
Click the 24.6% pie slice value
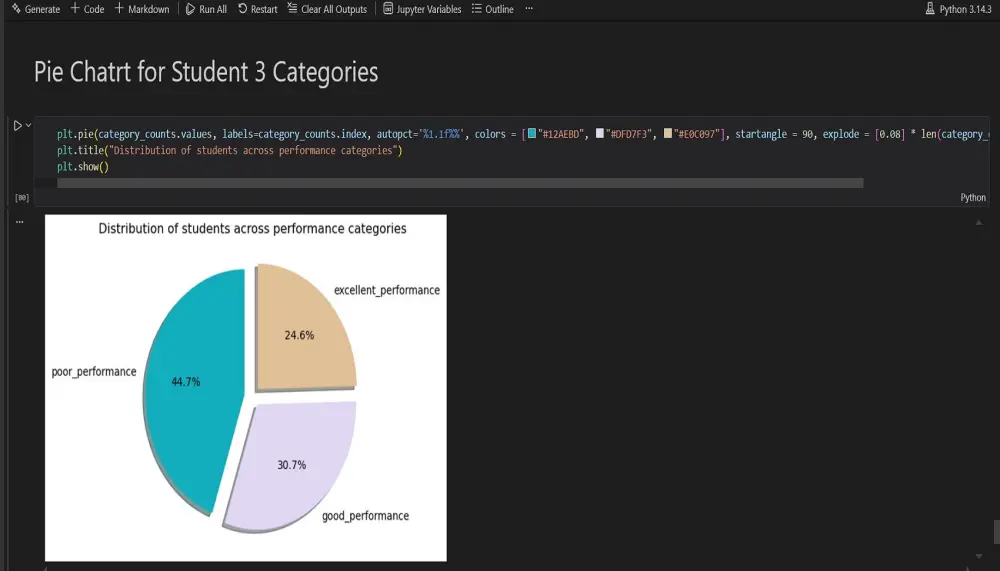[299, 335]
